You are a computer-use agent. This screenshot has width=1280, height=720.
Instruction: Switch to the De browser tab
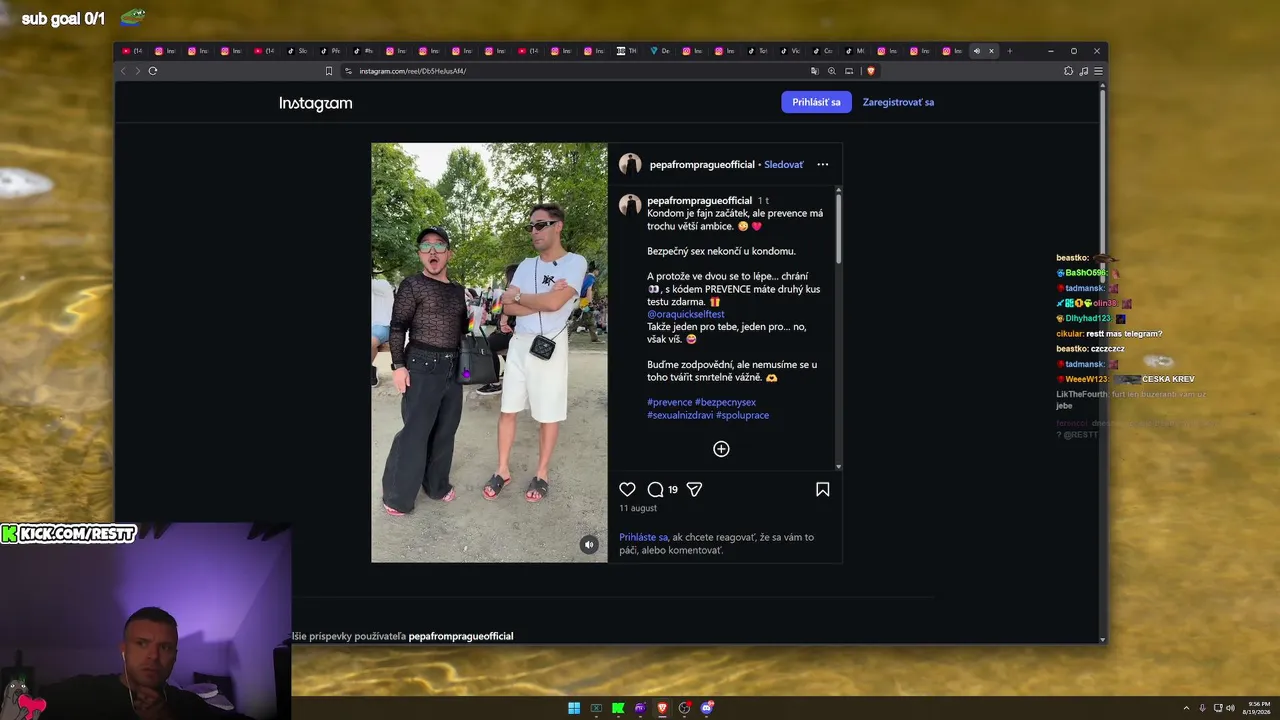[661, 51]
